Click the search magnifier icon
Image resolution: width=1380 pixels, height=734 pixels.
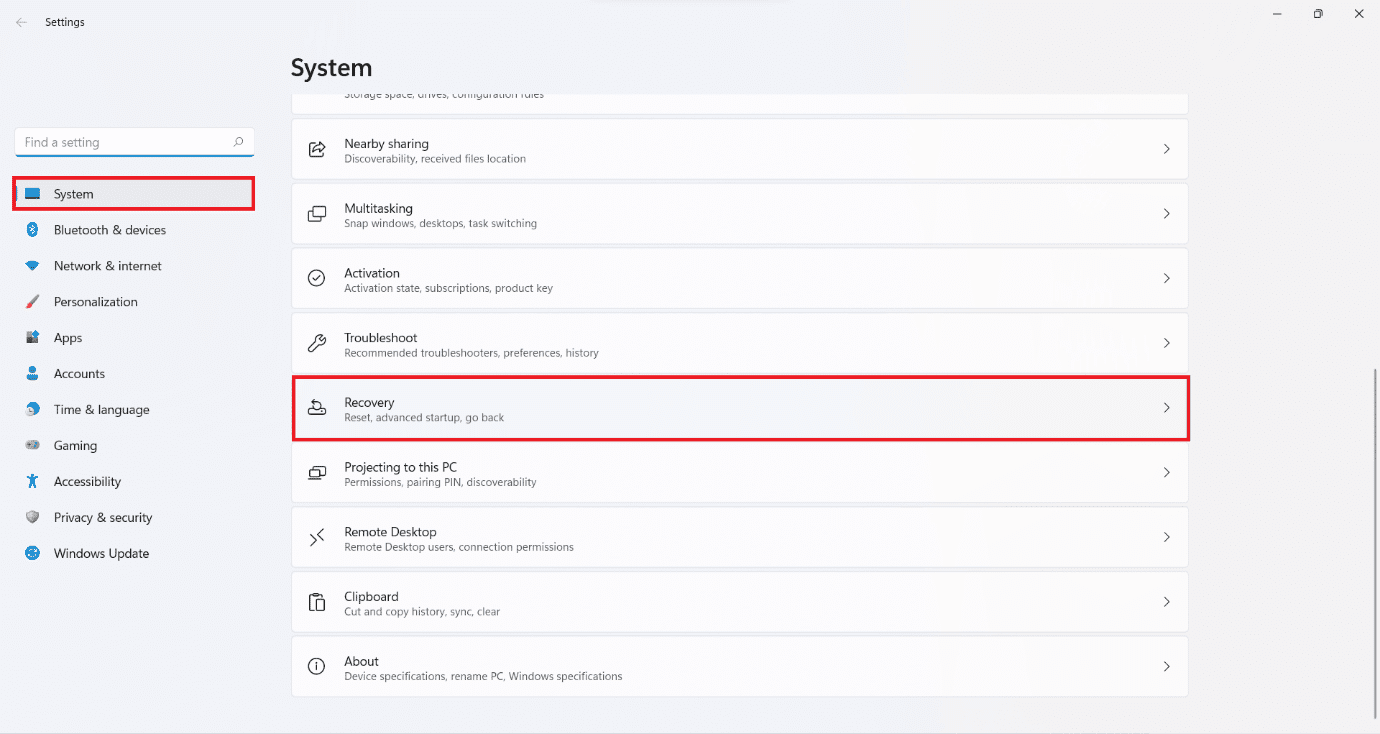[238, 142]
